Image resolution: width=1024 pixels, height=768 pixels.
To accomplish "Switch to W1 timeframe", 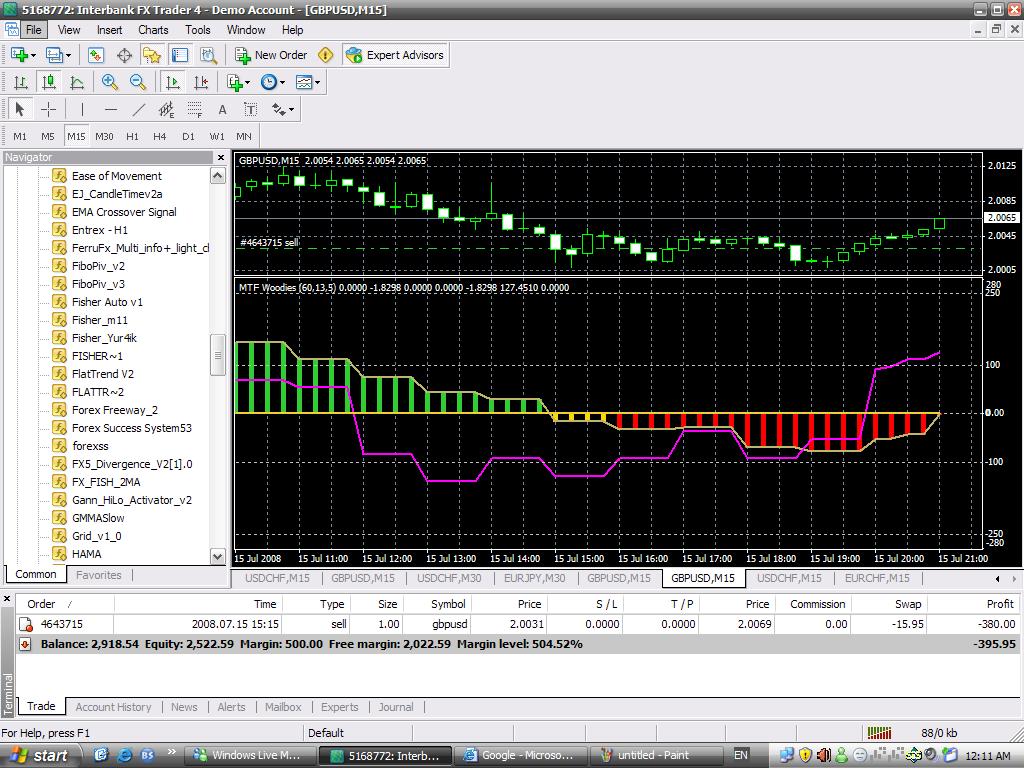I will pyautogui.click(x=217, y=136).
